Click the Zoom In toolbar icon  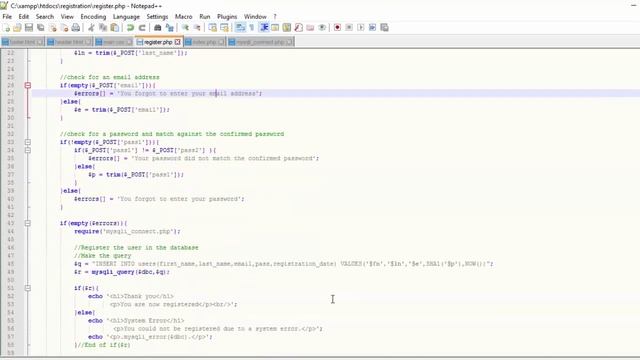[x=185, y=28]
